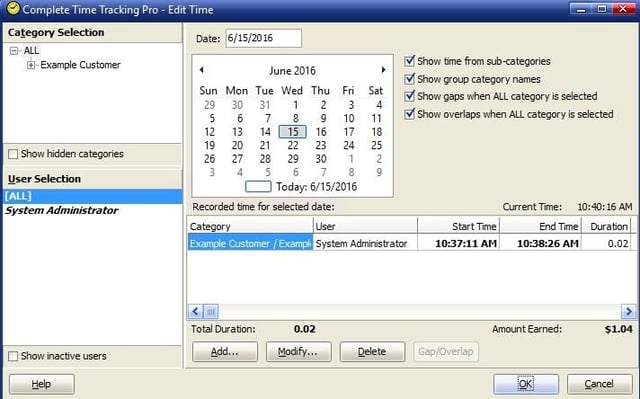The width and height of the screenshot is (640, 399).
Task: Click June 2016 calendar title
Action: click(x=292, y=71)
